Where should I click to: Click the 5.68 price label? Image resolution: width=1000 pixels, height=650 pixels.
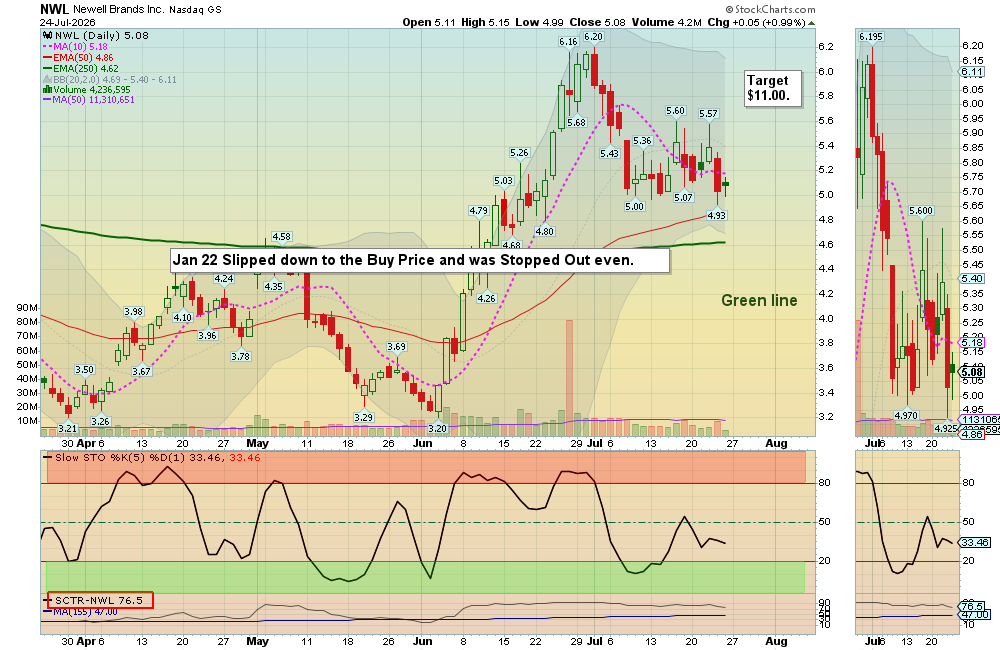point(576,122)
